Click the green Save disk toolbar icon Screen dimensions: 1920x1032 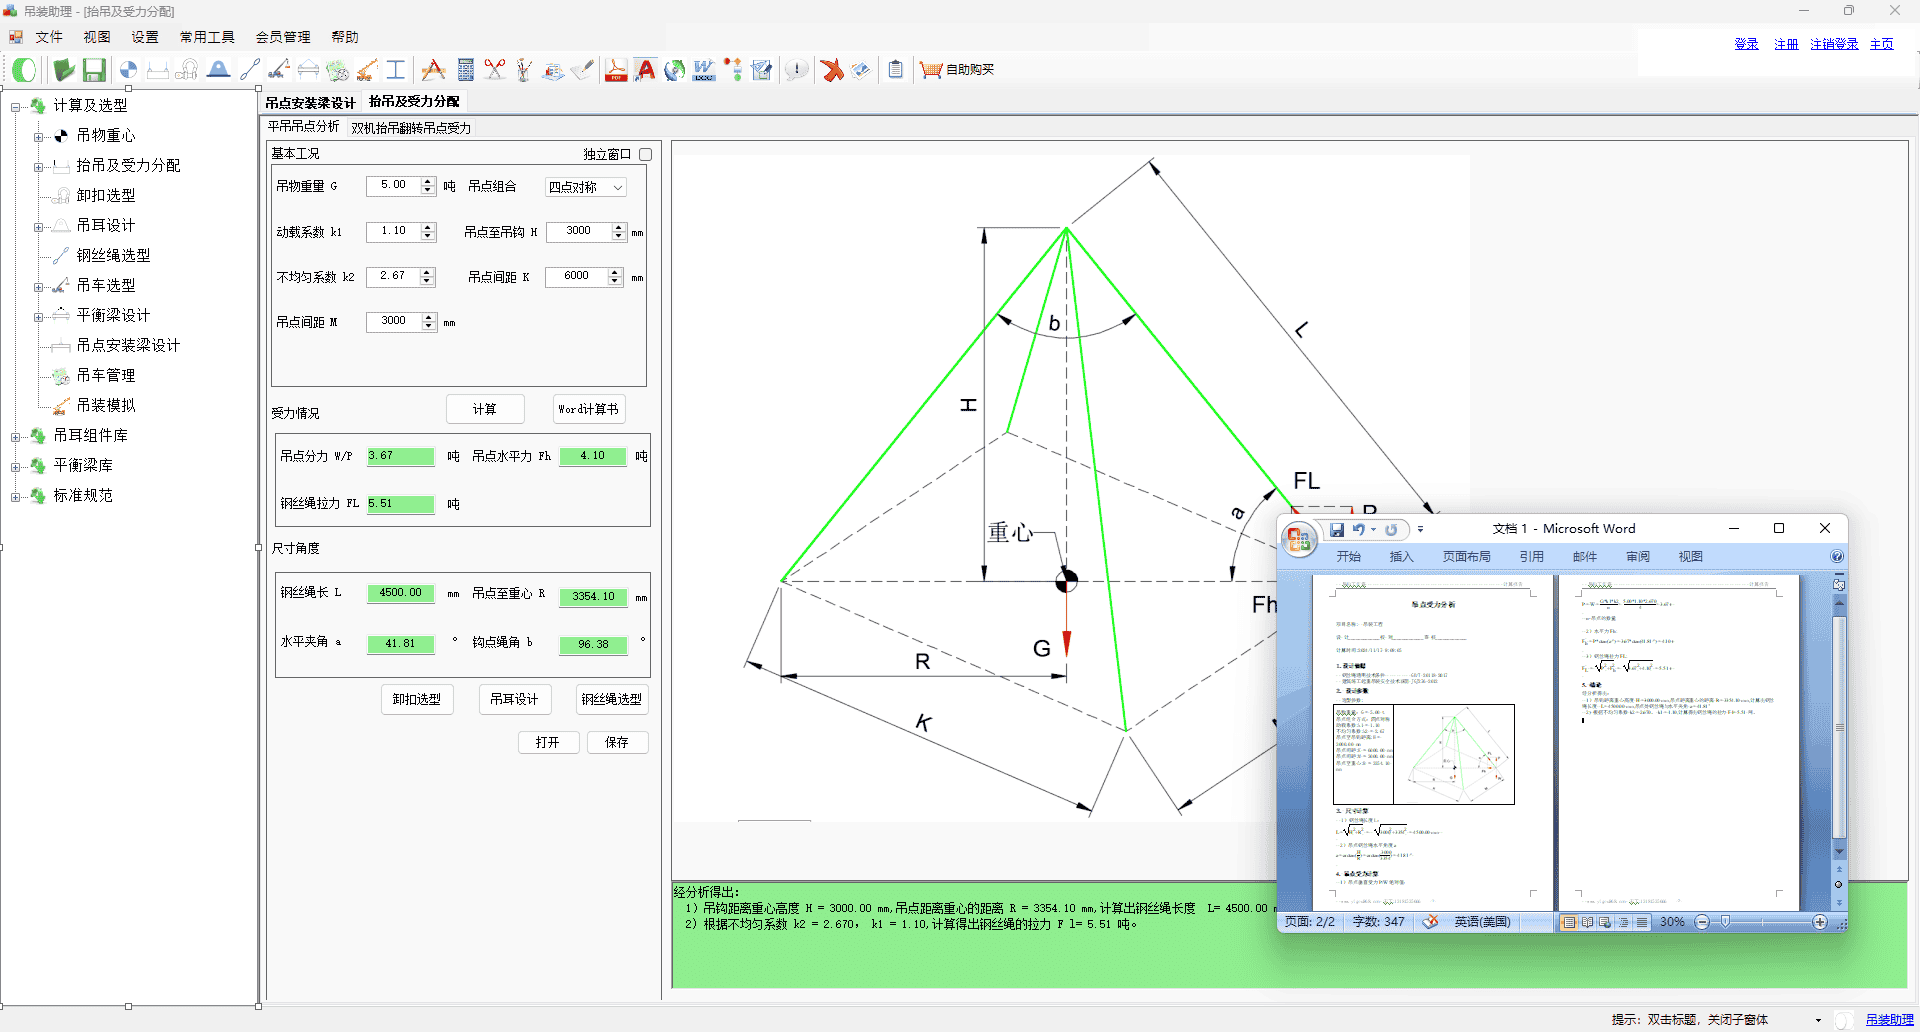pyautogui.click(x=94, y=70)
